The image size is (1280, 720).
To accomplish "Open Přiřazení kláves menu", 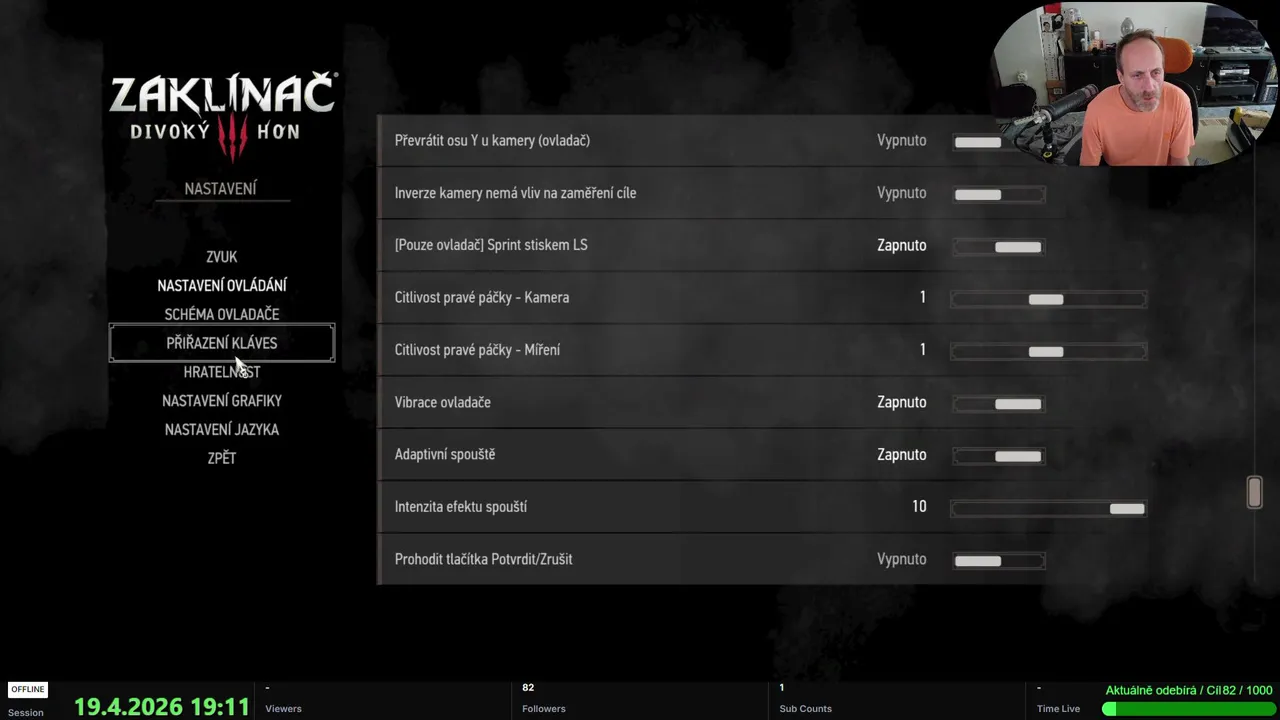I will coord(222,343).
